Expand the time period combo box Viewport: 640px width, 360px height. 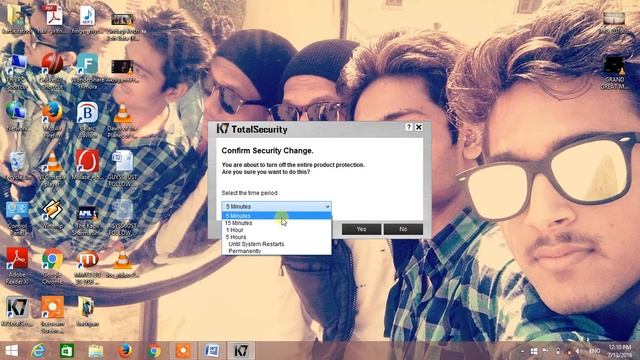pyautogui.click(x=276, y=207)
